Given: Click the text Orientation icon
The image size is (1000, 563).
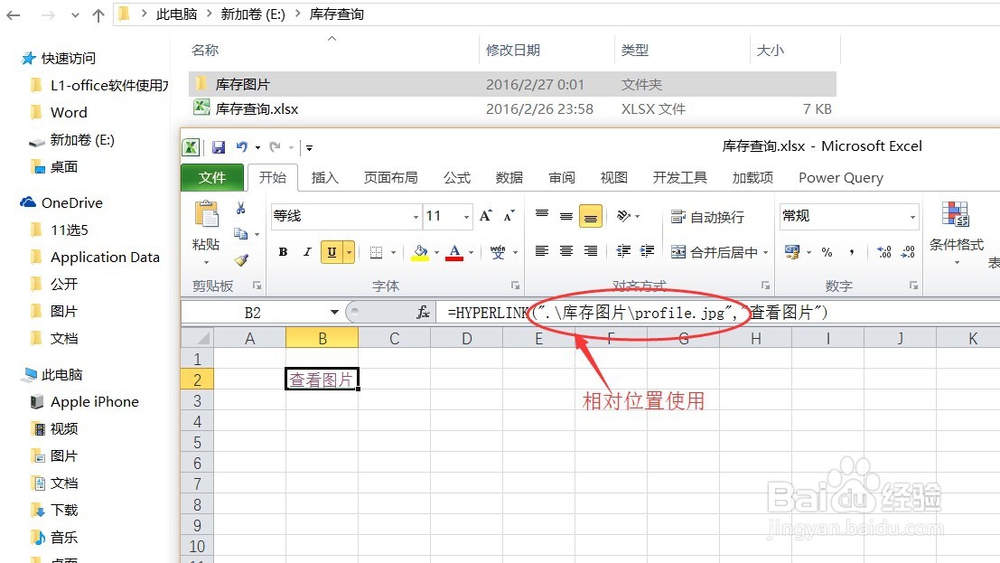Looking at the screenshot, I should click(624, 216).
